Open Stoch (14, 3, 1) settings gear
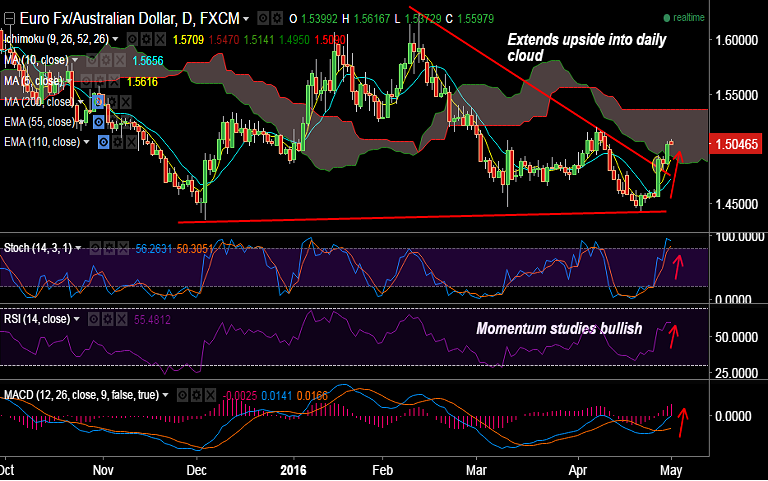Screen dimensions: 768x481 109,248
